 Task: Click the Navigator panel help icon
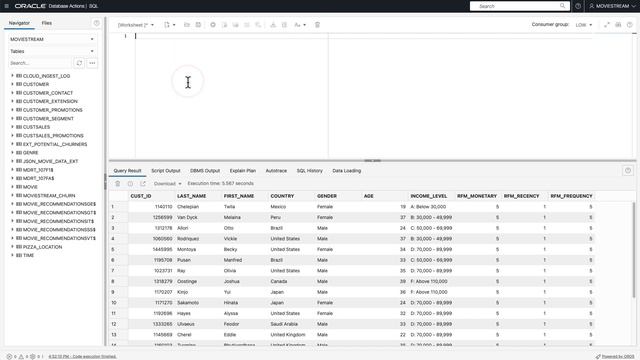tap(96, 23)
